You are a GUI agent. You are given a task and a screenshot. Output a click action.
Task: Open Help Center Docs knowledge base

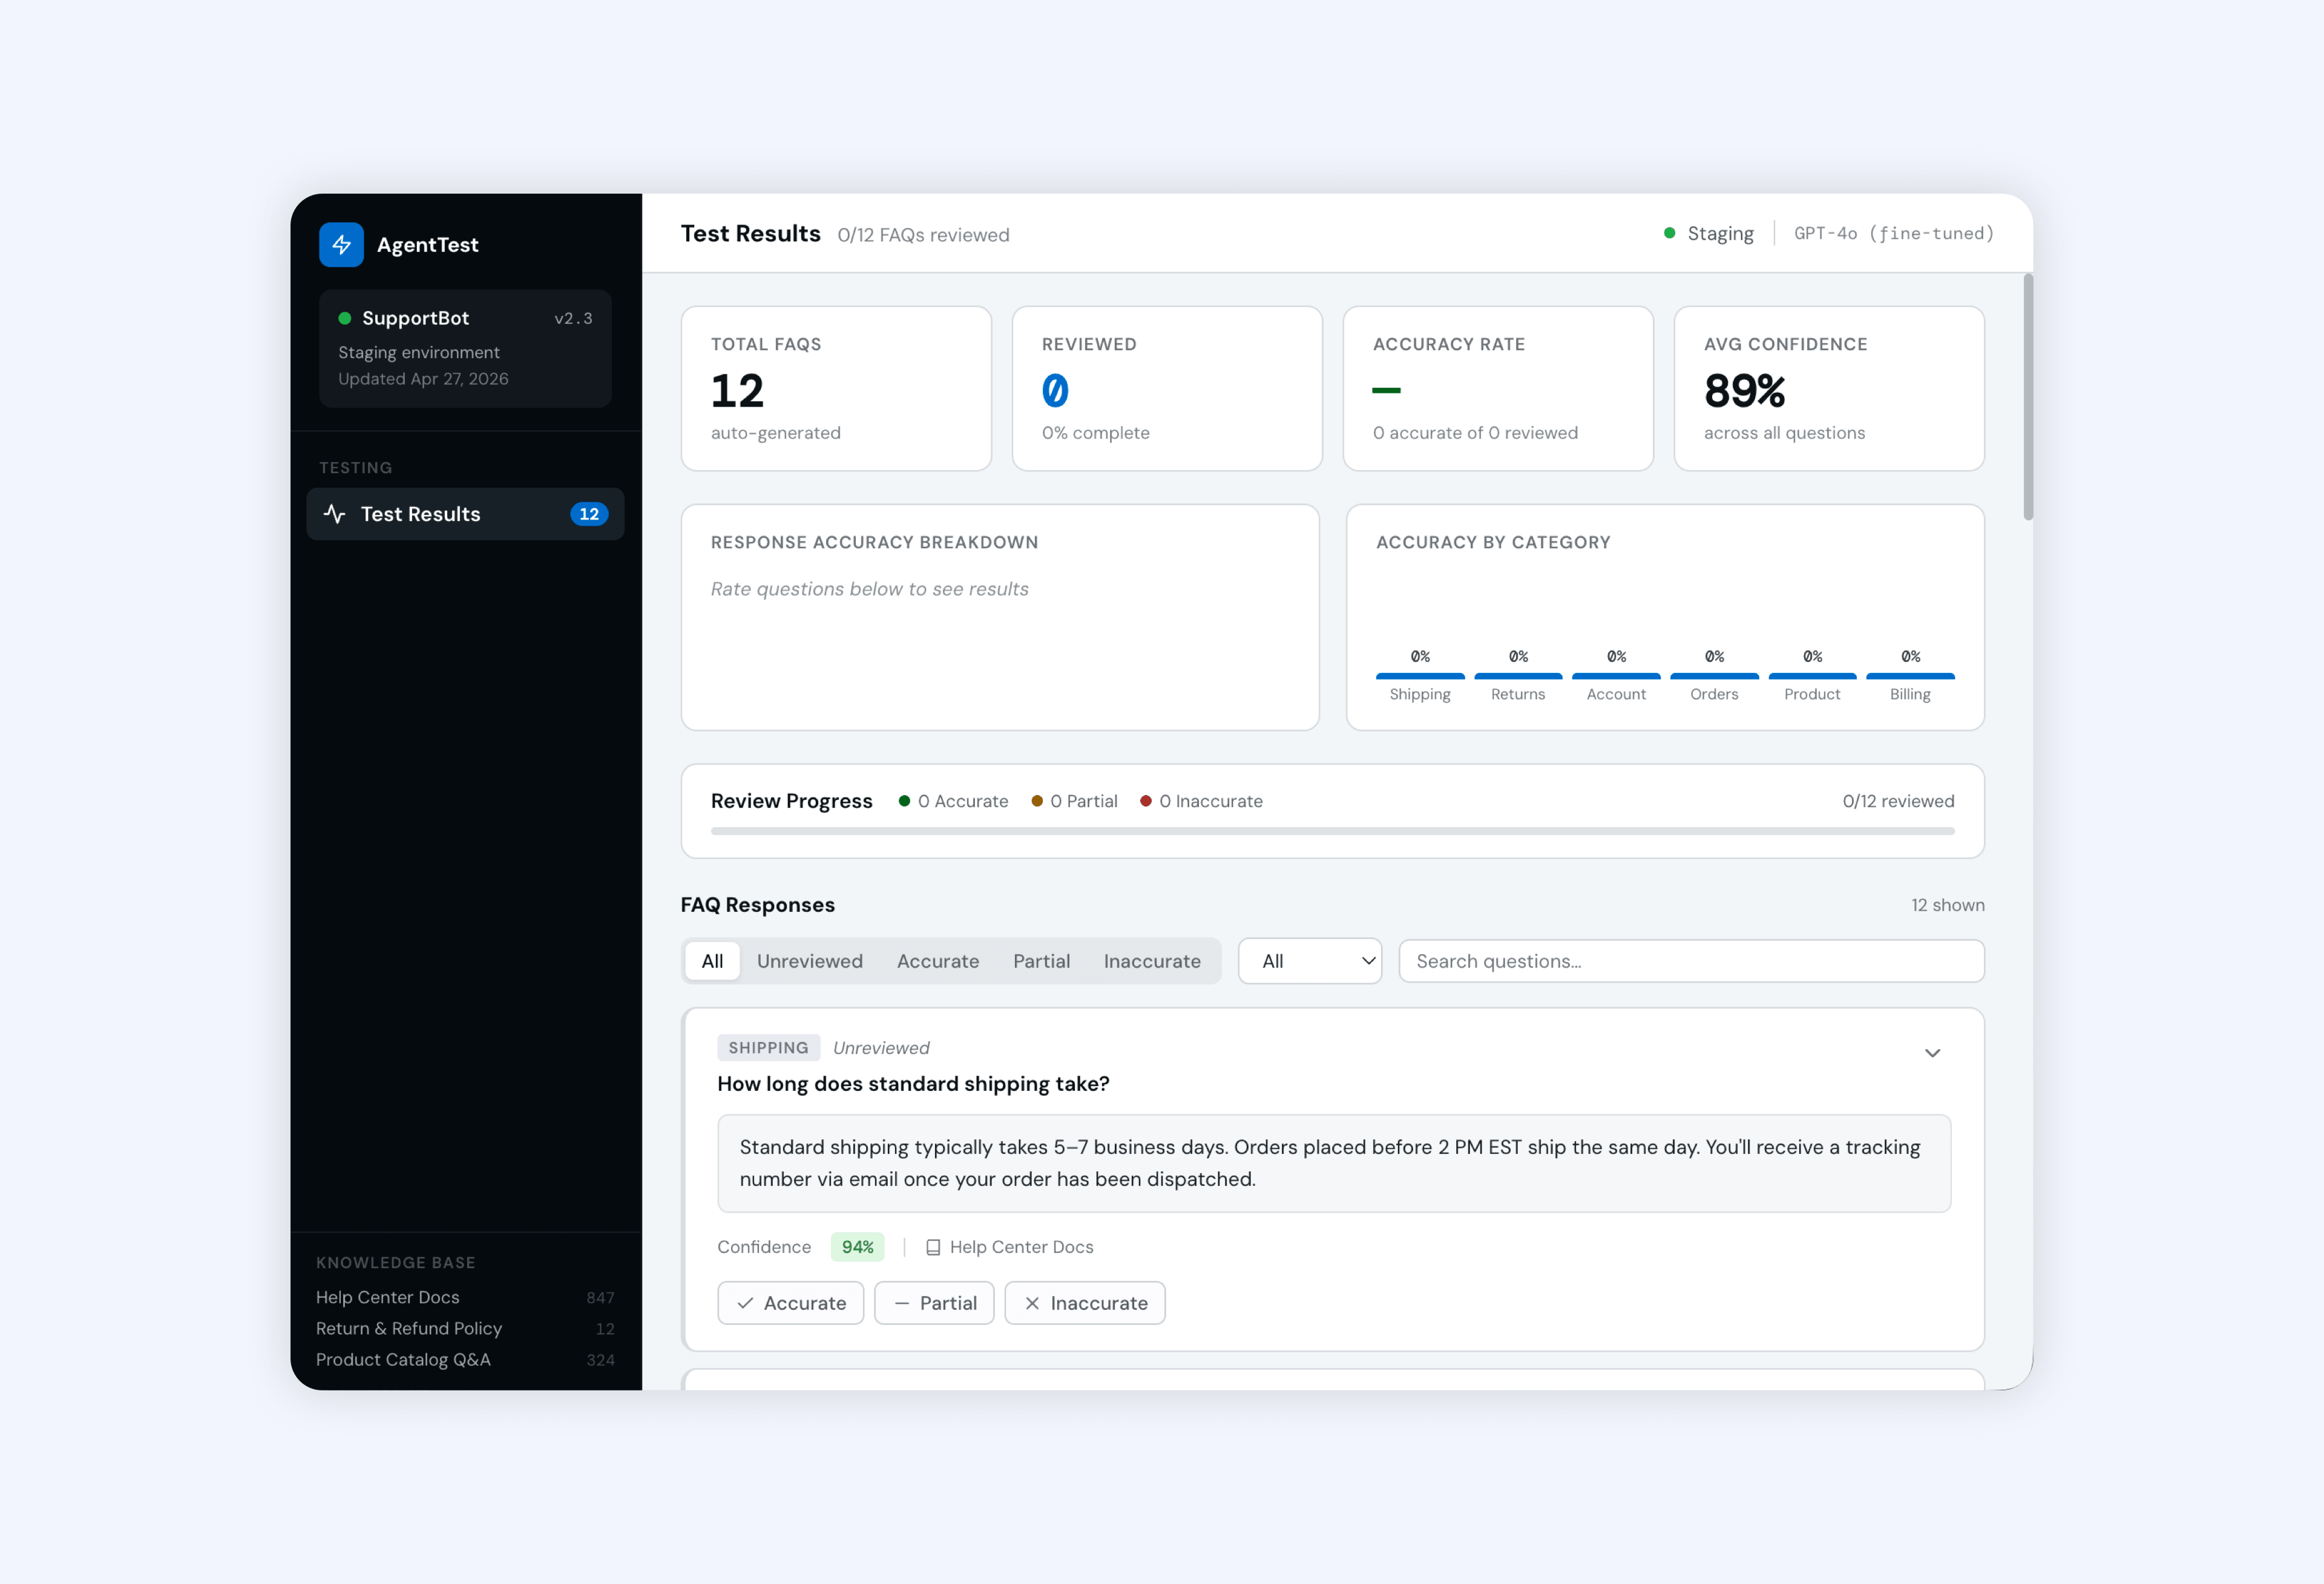click(465, 1297)
